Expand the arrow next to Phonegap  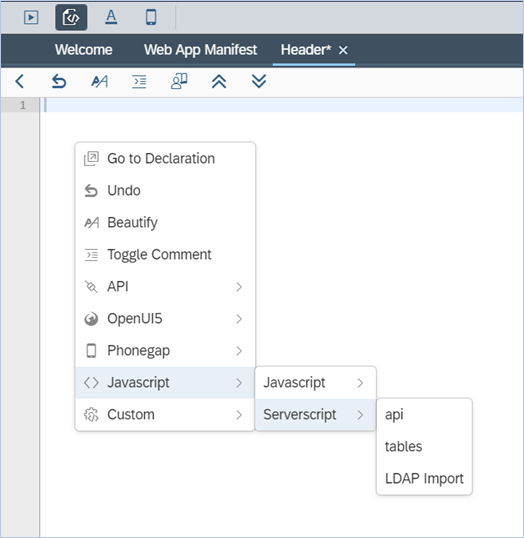click(239, 351)
